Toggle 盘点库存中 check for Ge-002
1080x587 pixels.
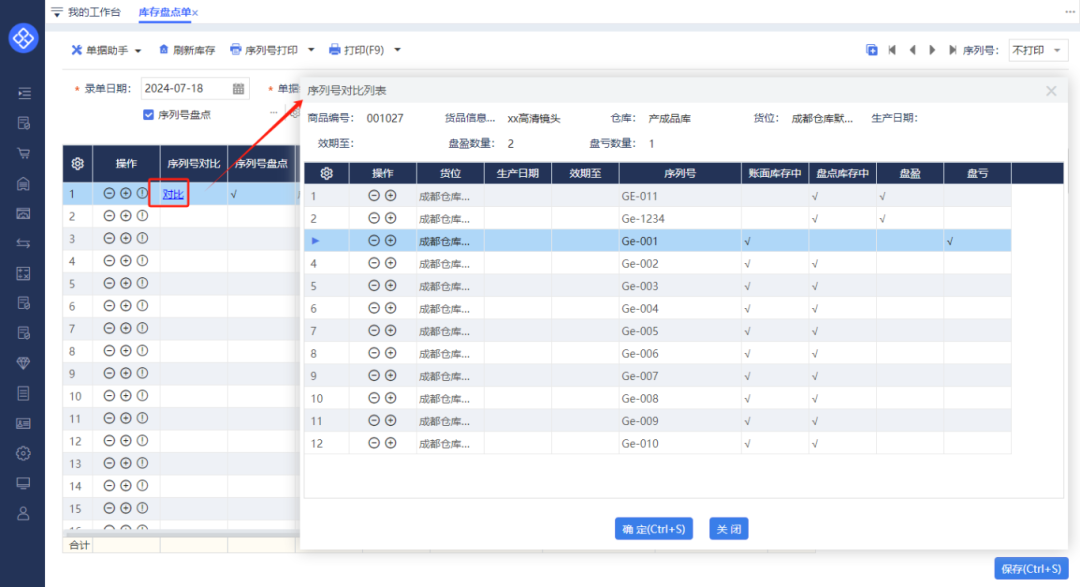point(815,263)
